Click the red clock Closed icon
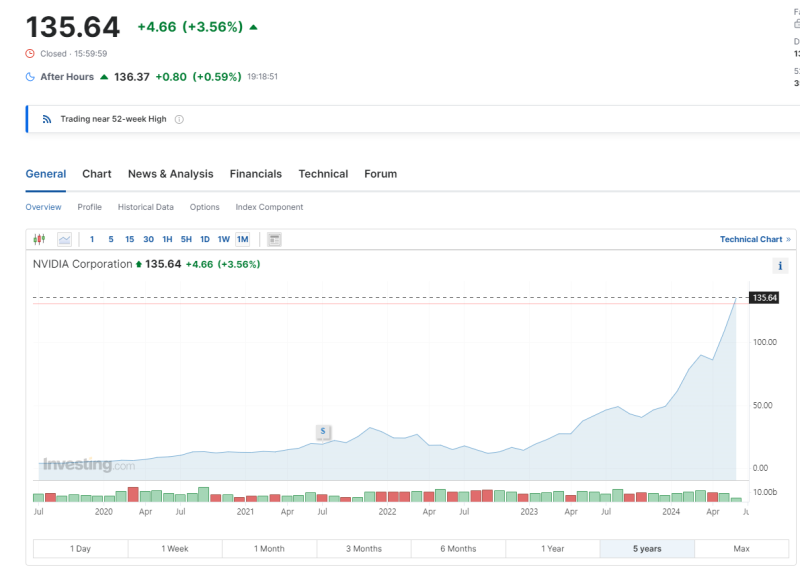 [x=30, y=54]
